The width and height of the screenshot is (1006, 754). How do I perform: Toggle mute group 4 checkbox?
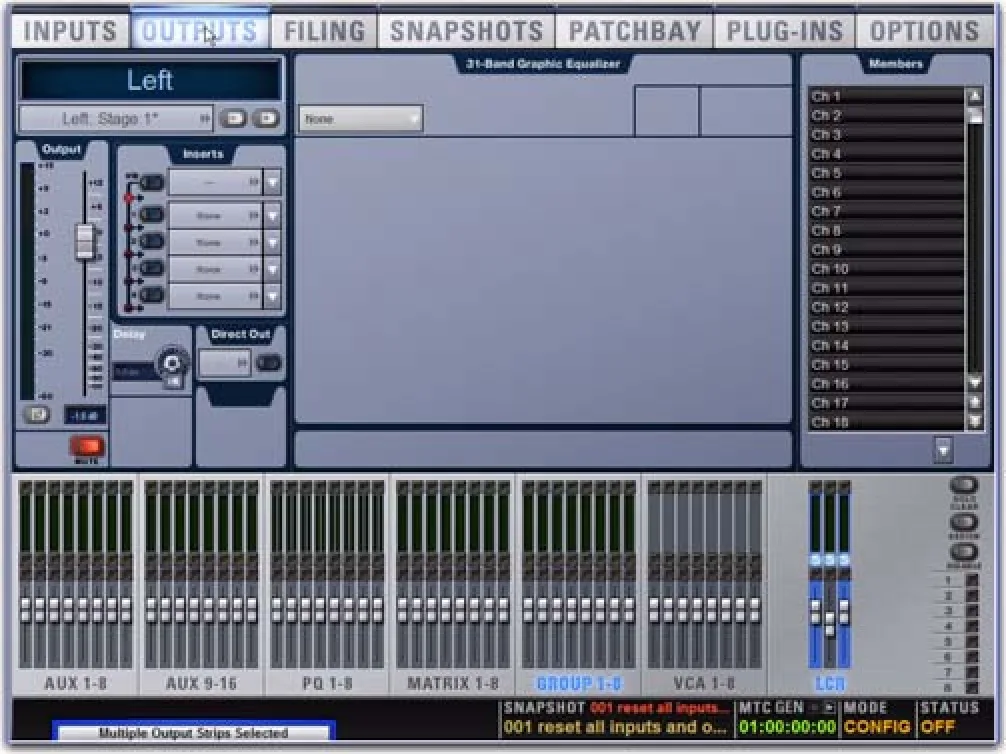(972, 626)
